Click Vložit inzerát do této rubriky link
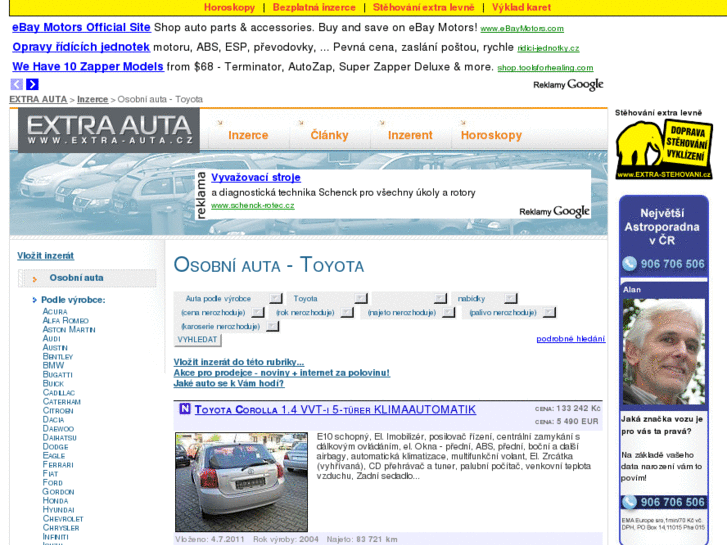The image size is (727, 545). 239,362
